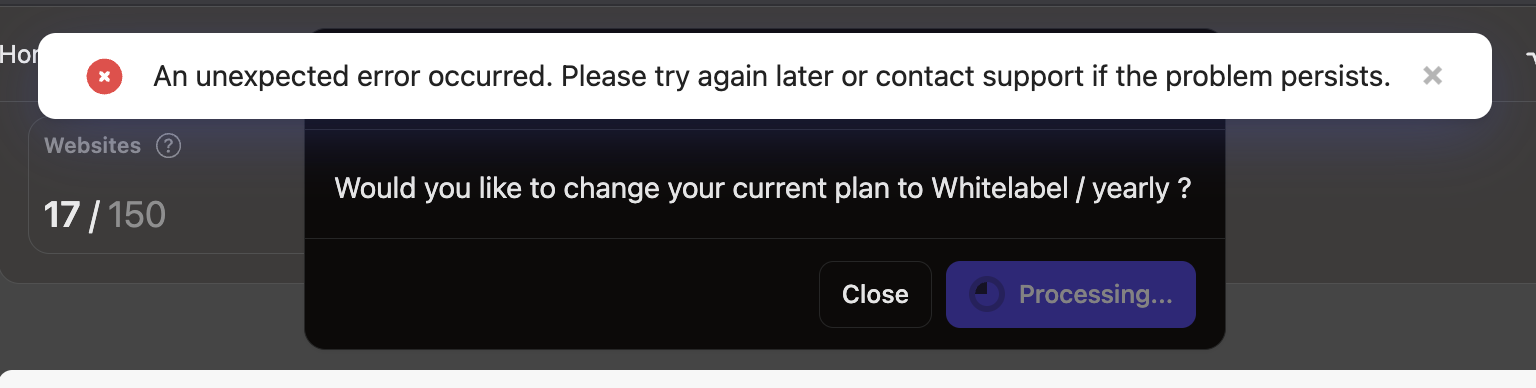
Task: Click the red error icon in the notification
Action: [104, 77]
